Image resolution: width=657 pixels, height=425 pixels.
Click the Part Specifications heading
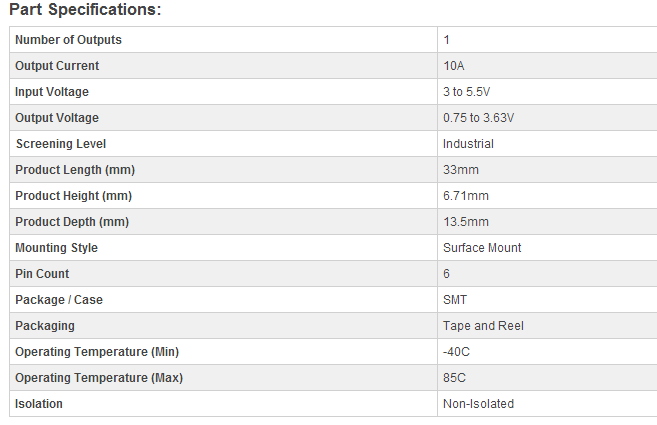85,10
